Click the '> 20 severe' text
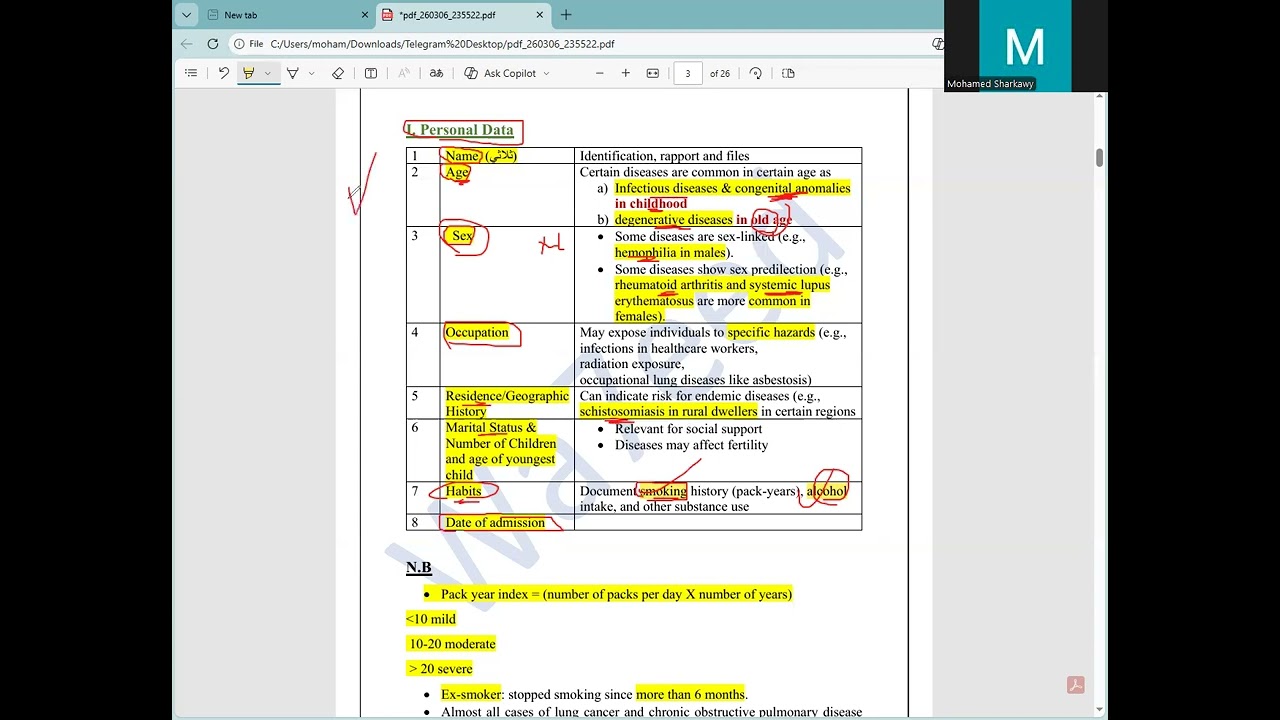1280x720 pixels. [x=439, y=669]
